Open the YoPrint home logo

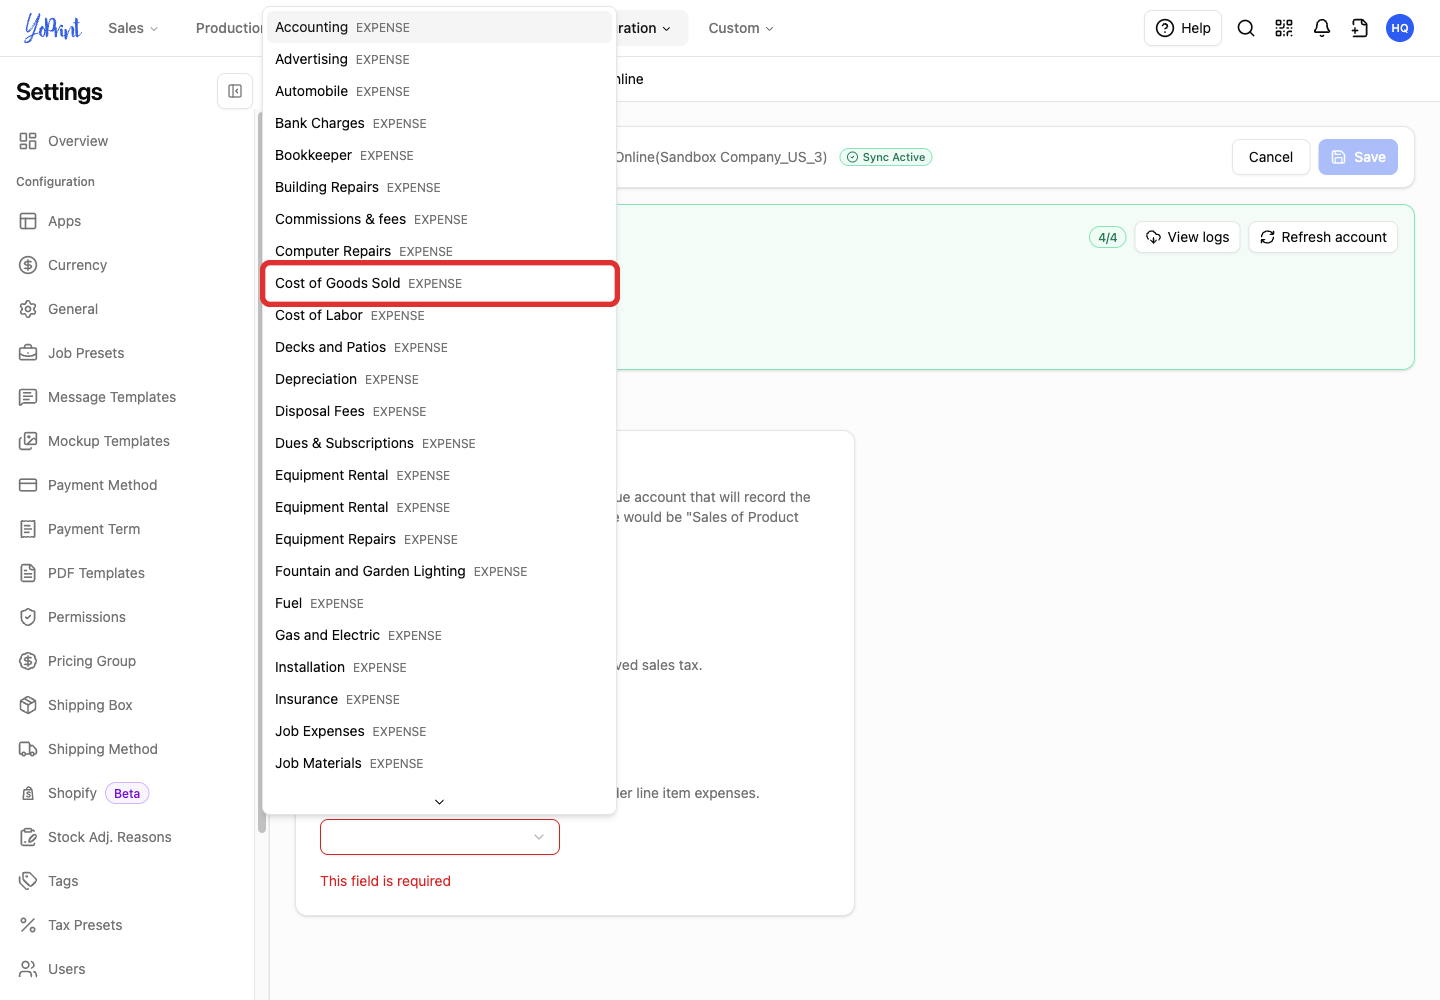(x=53, y=28)
